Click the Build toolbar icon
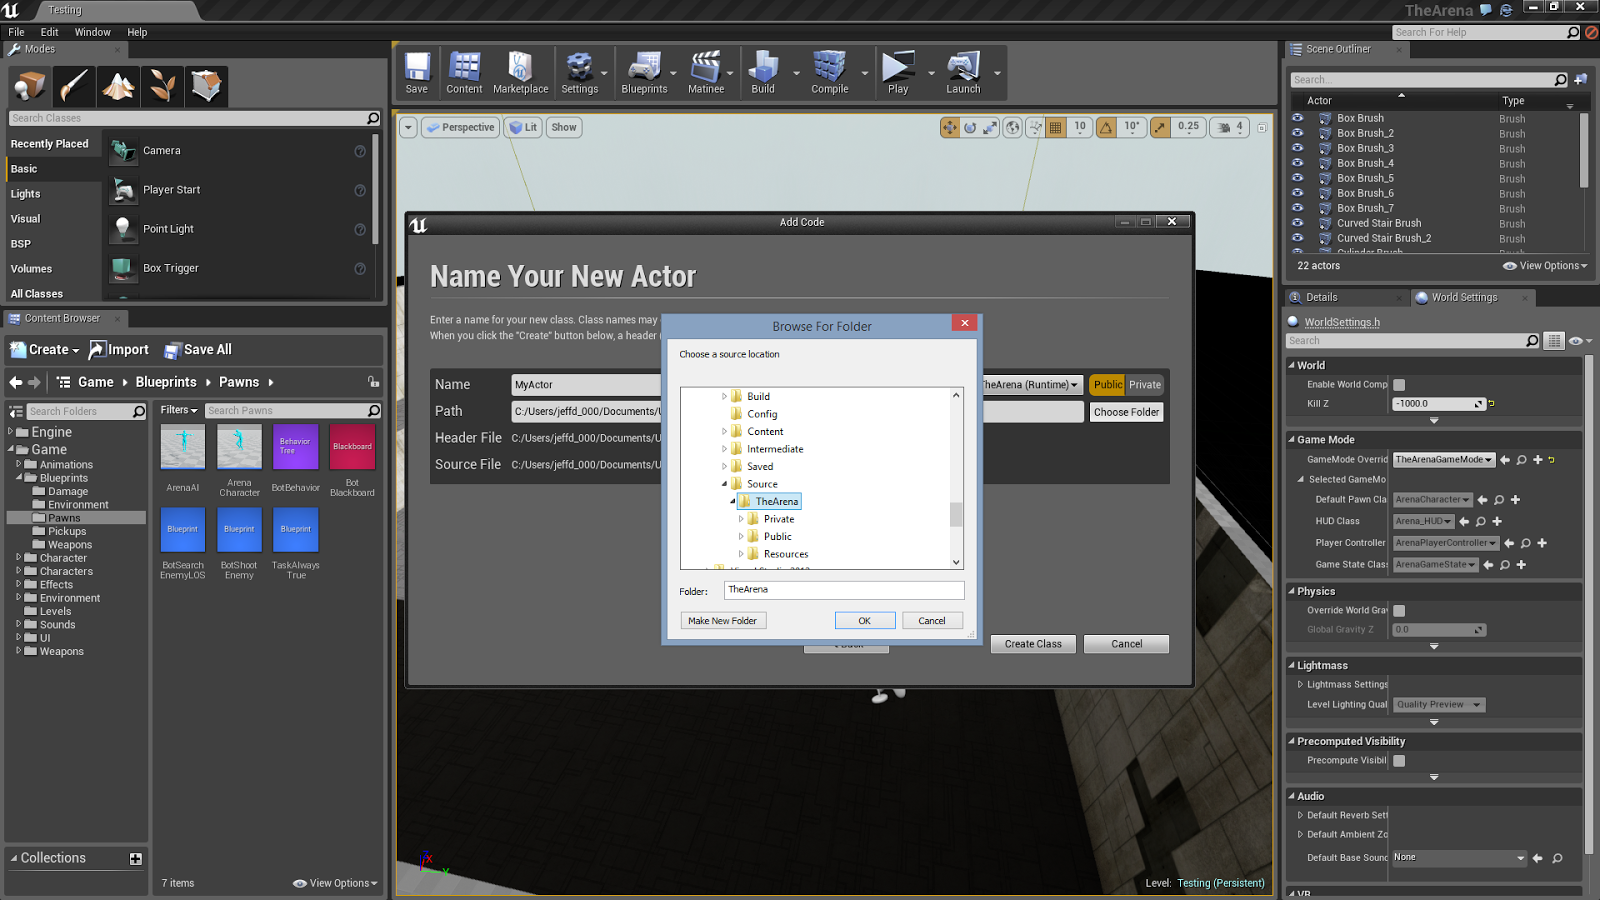Viewport: 1600px width, 900px height. click(763, 73)
